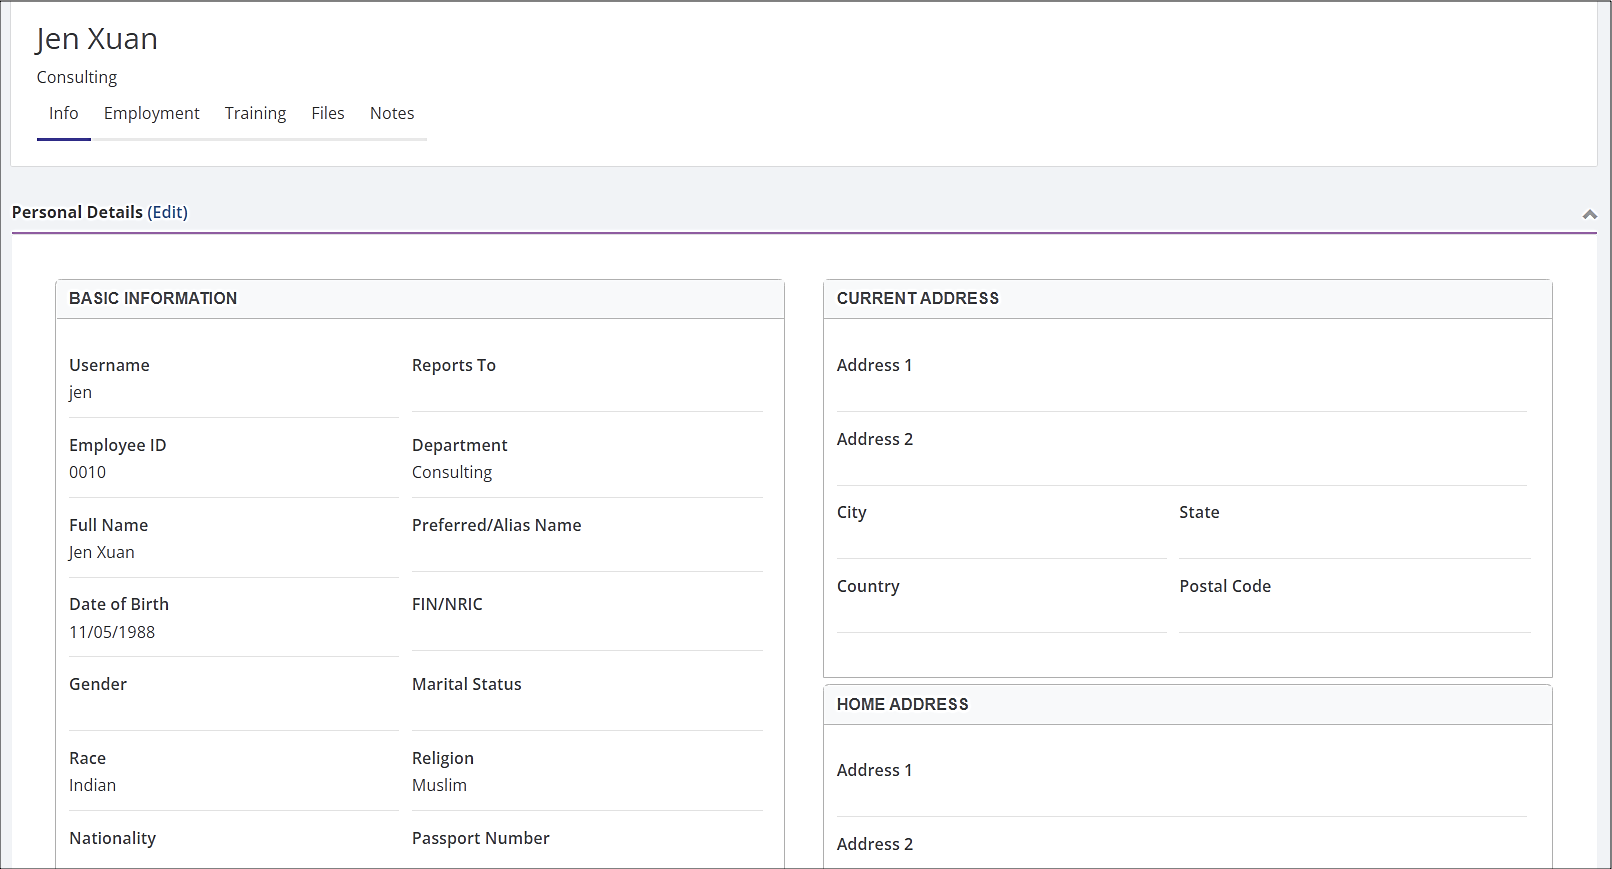Click the City label in Current Address
This screenshot has height=869, width=1612.
point(852,512)
